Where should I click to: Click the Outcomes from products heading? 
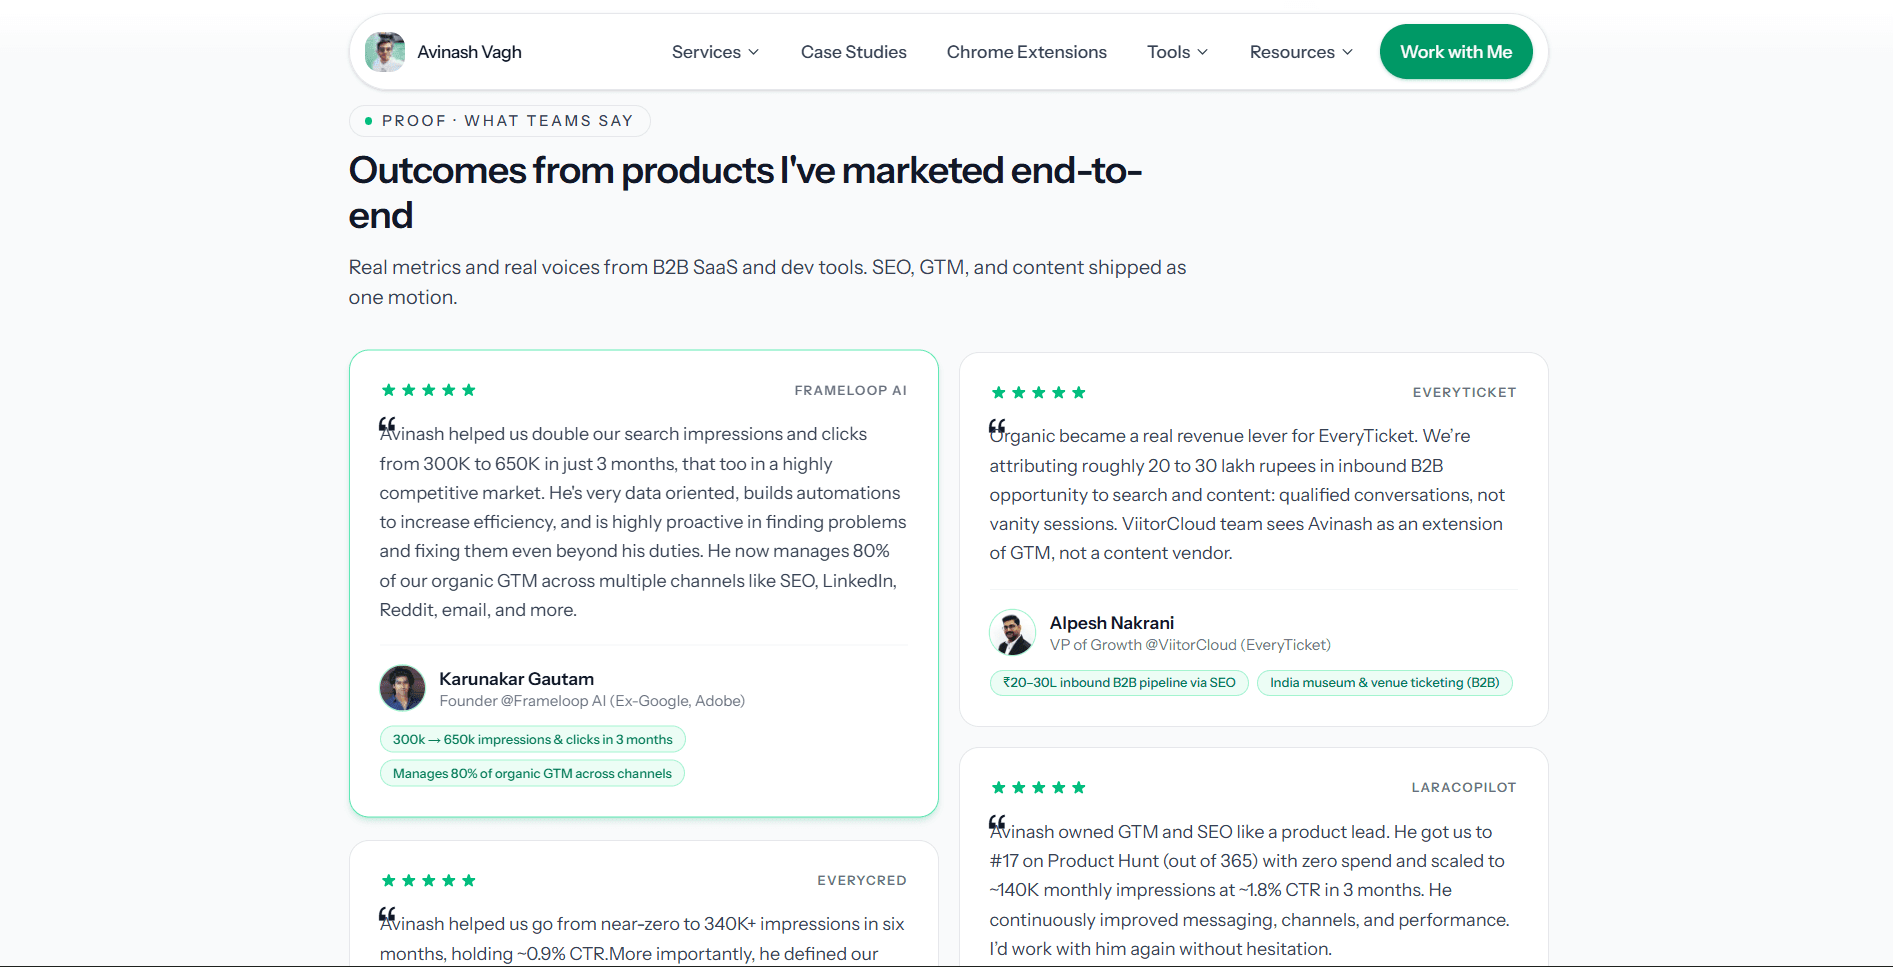click(745, 193)
